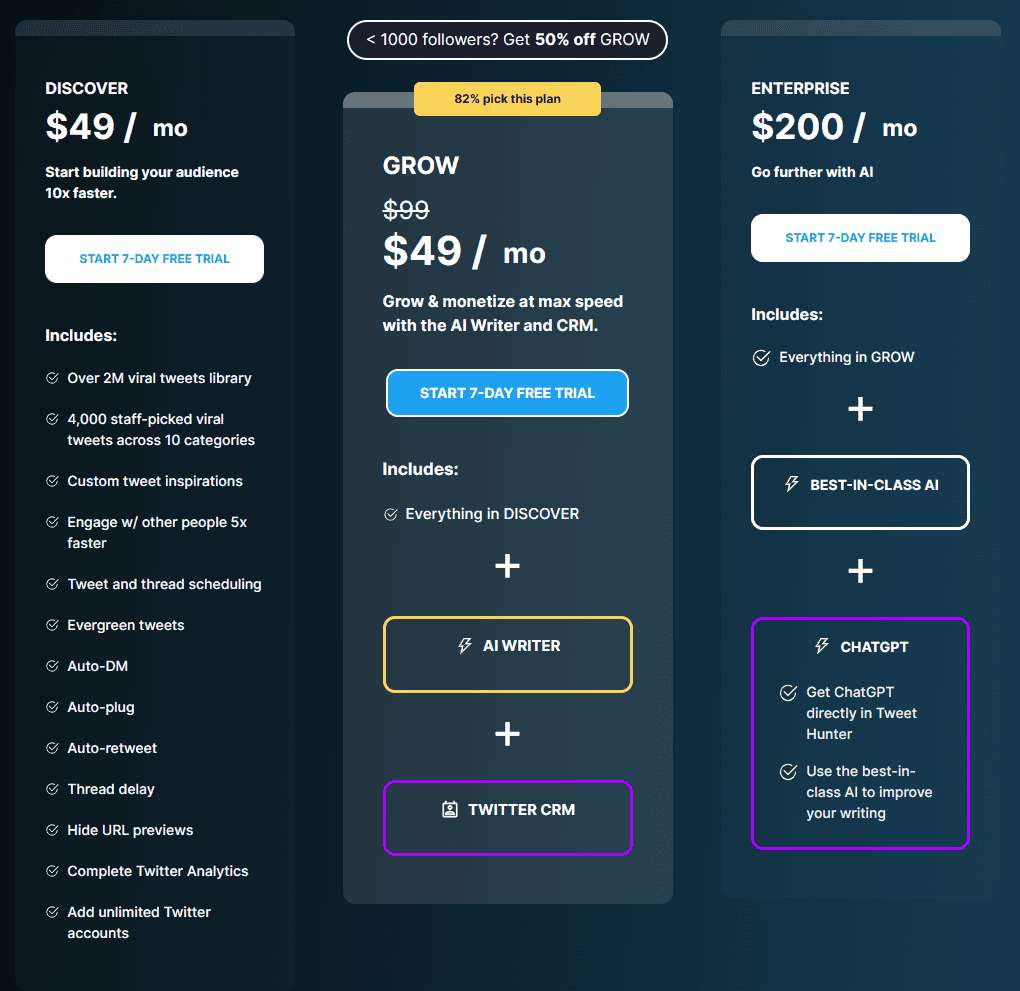This screenshot has height=991, width=1020.
Task: Select the TWITTER CRM feature box
Action: coord(507,818)
